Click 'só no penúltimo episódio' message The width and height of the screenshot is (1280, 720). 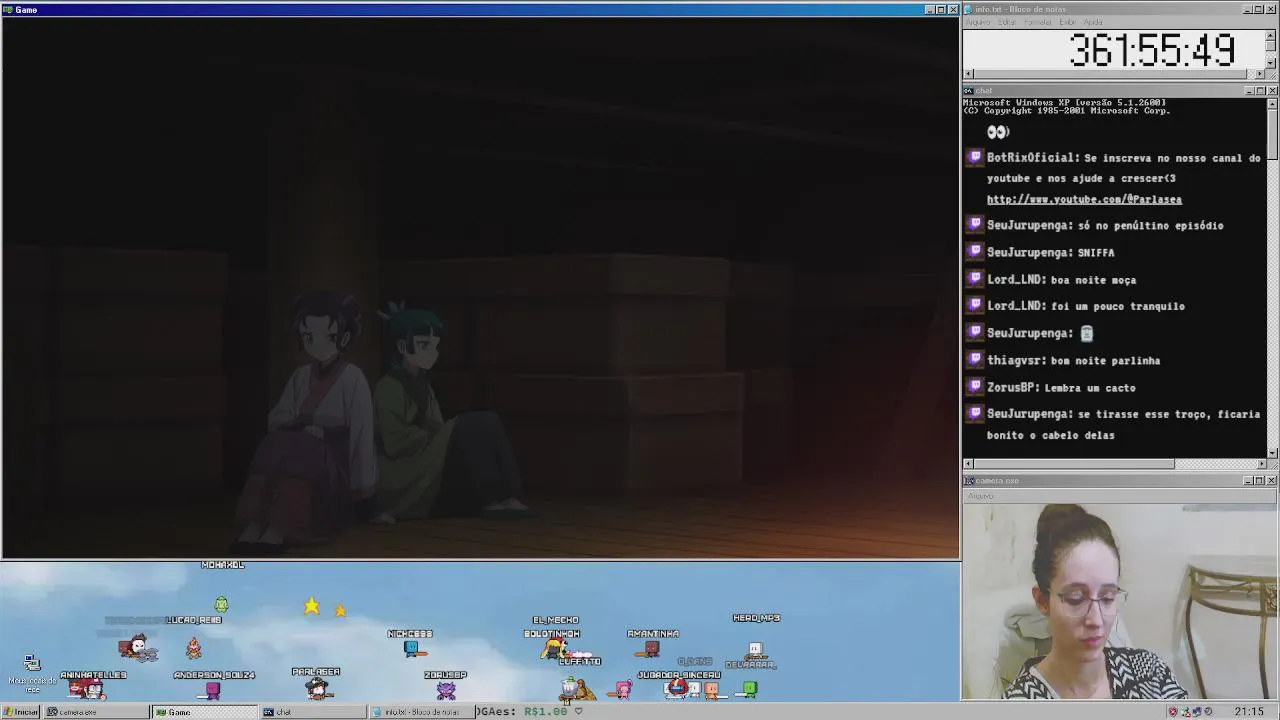tap(1151, 226)
